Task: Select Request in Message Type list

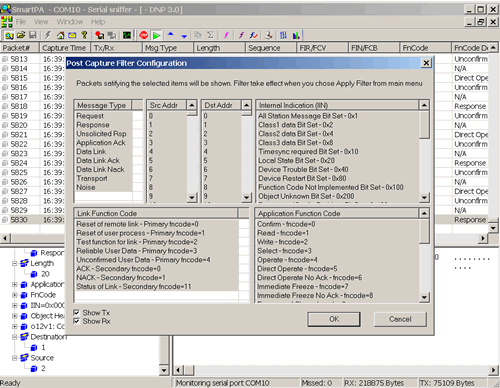Action: pyautogui.click(x=103, y=116)
